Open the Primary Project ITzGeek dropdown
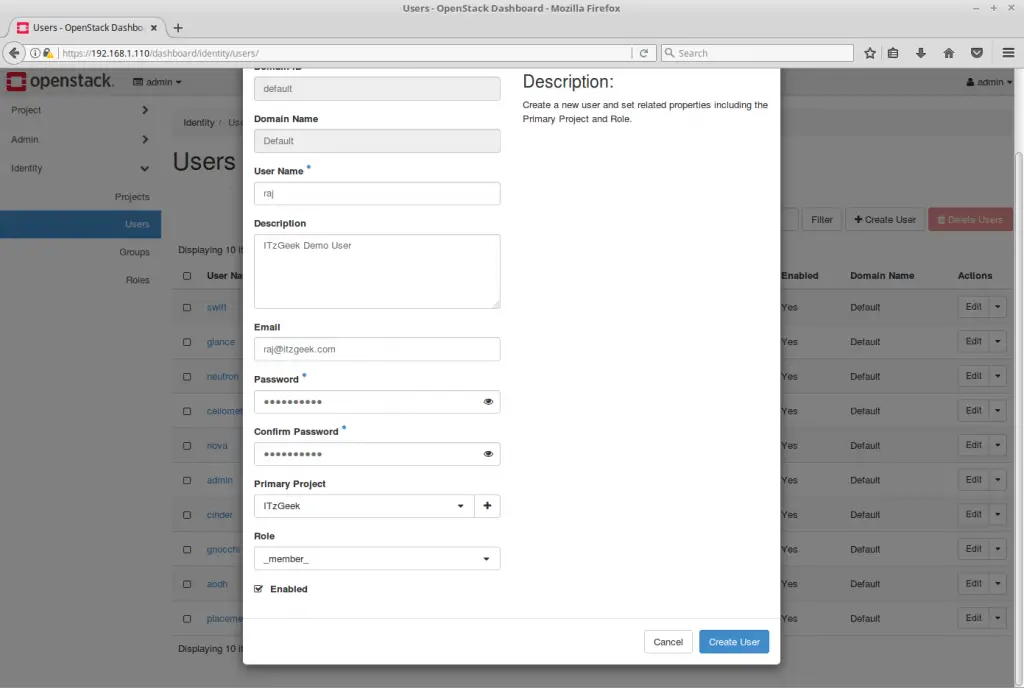Image resolution: width=1024 pixels, height=688 pixels. 364,506
